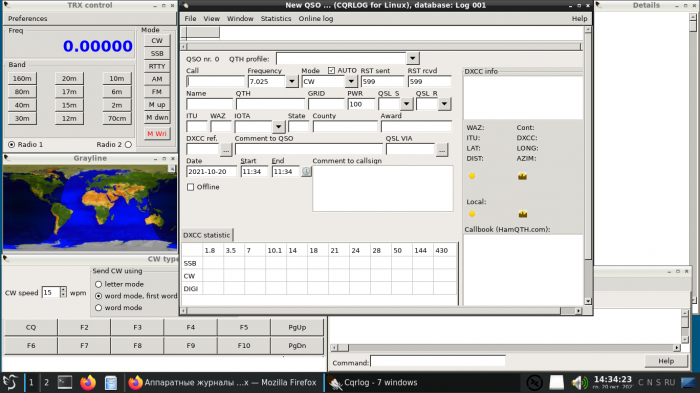This screenshot has height=393, width=700.
Task: Open the DXCC ref browse button
Action: pos(226,150)
